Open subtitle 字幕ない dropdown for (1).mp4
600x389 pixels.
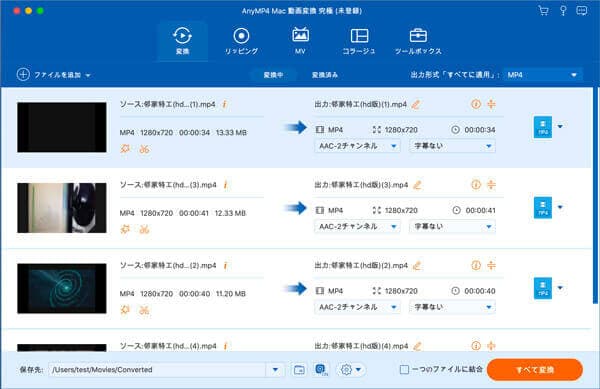(x=452, y=146)
